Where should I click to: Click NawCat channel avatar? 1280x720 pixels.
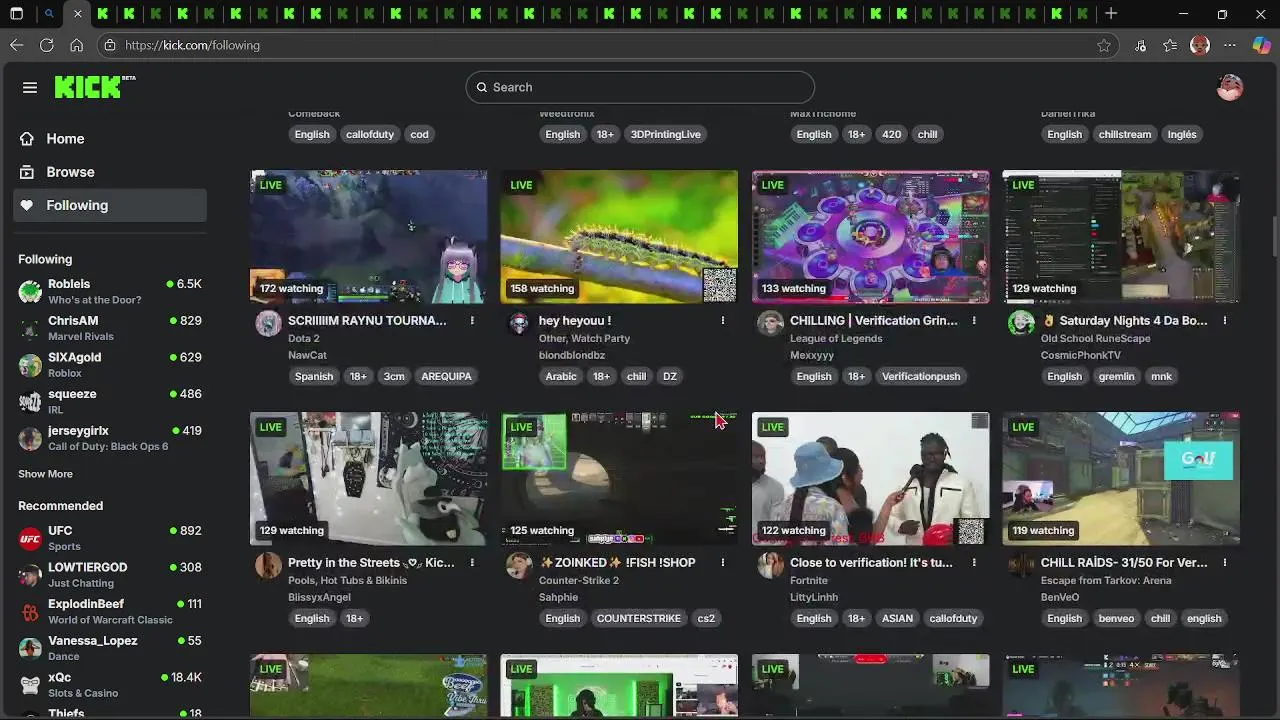pos(268,323)
